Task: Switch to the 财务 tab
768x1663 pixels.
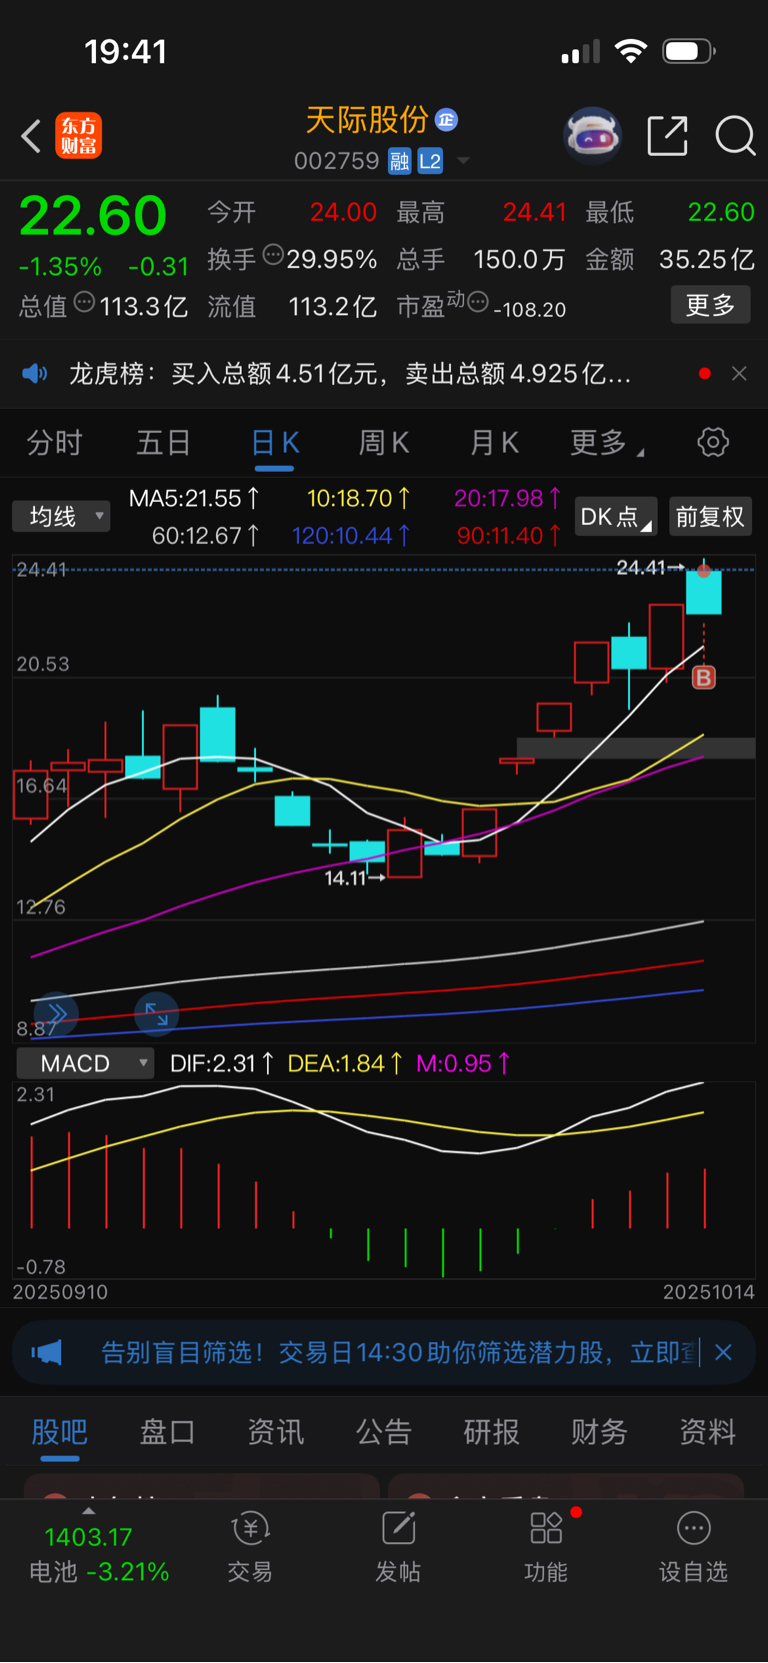Action: tap(600, 1432)
